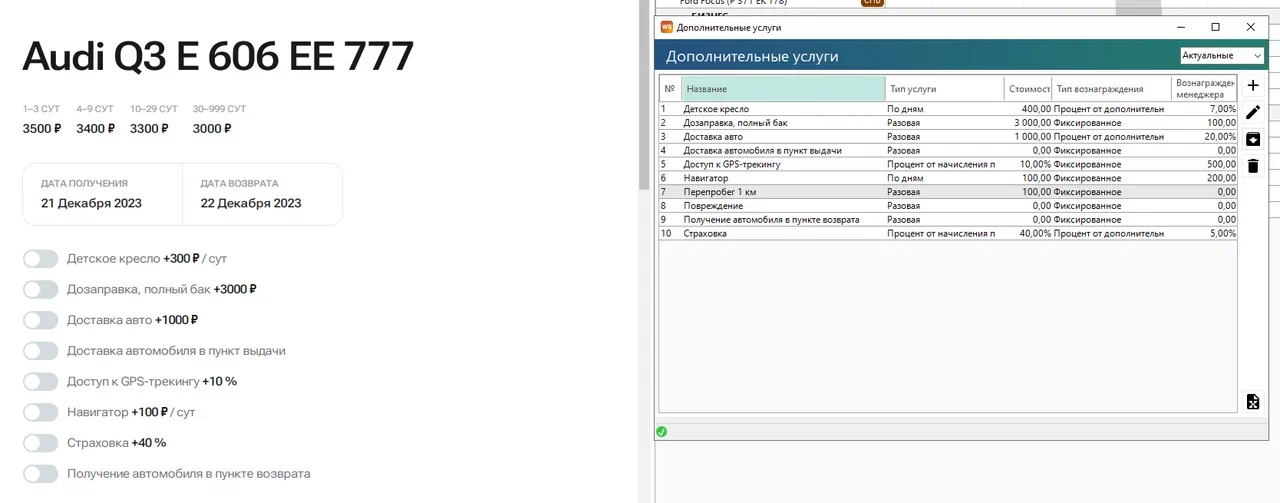Click the archive box icon
The height and width of the screenshot is (503, 1280).
[1253, 139]
